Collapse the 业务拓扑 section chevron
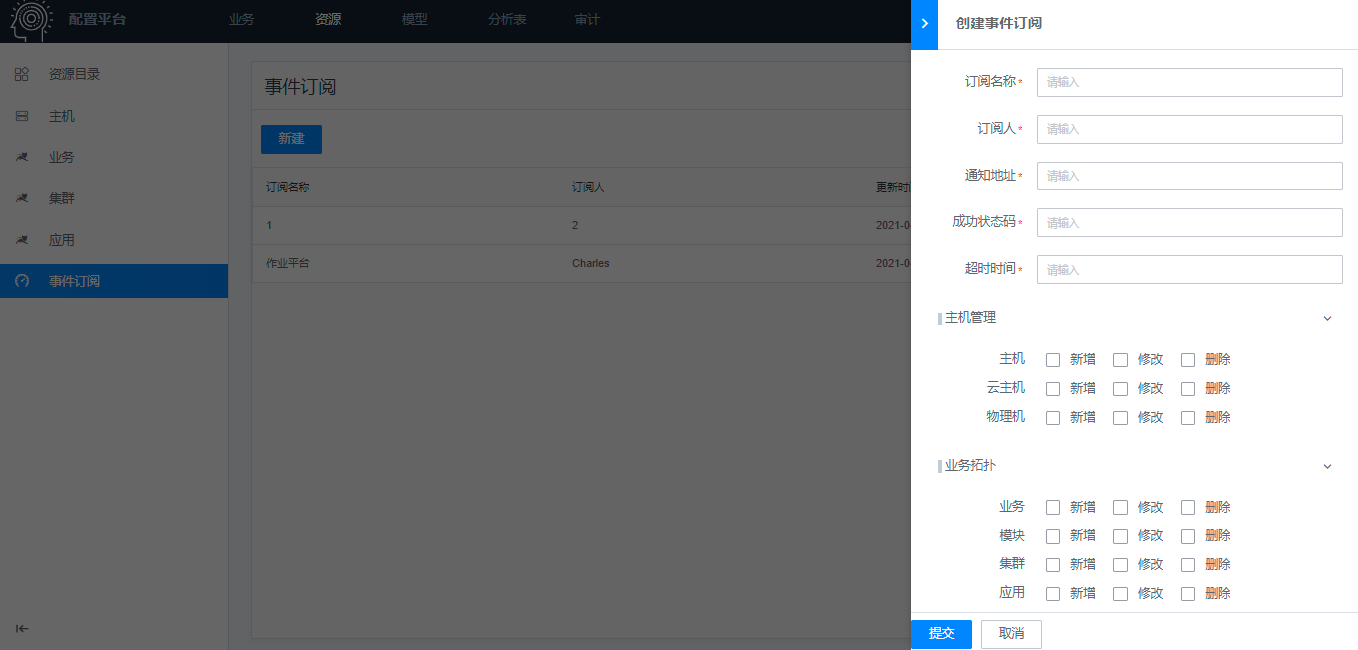The width and height of the screenshot is (1358, 650). coord(1328,467)
